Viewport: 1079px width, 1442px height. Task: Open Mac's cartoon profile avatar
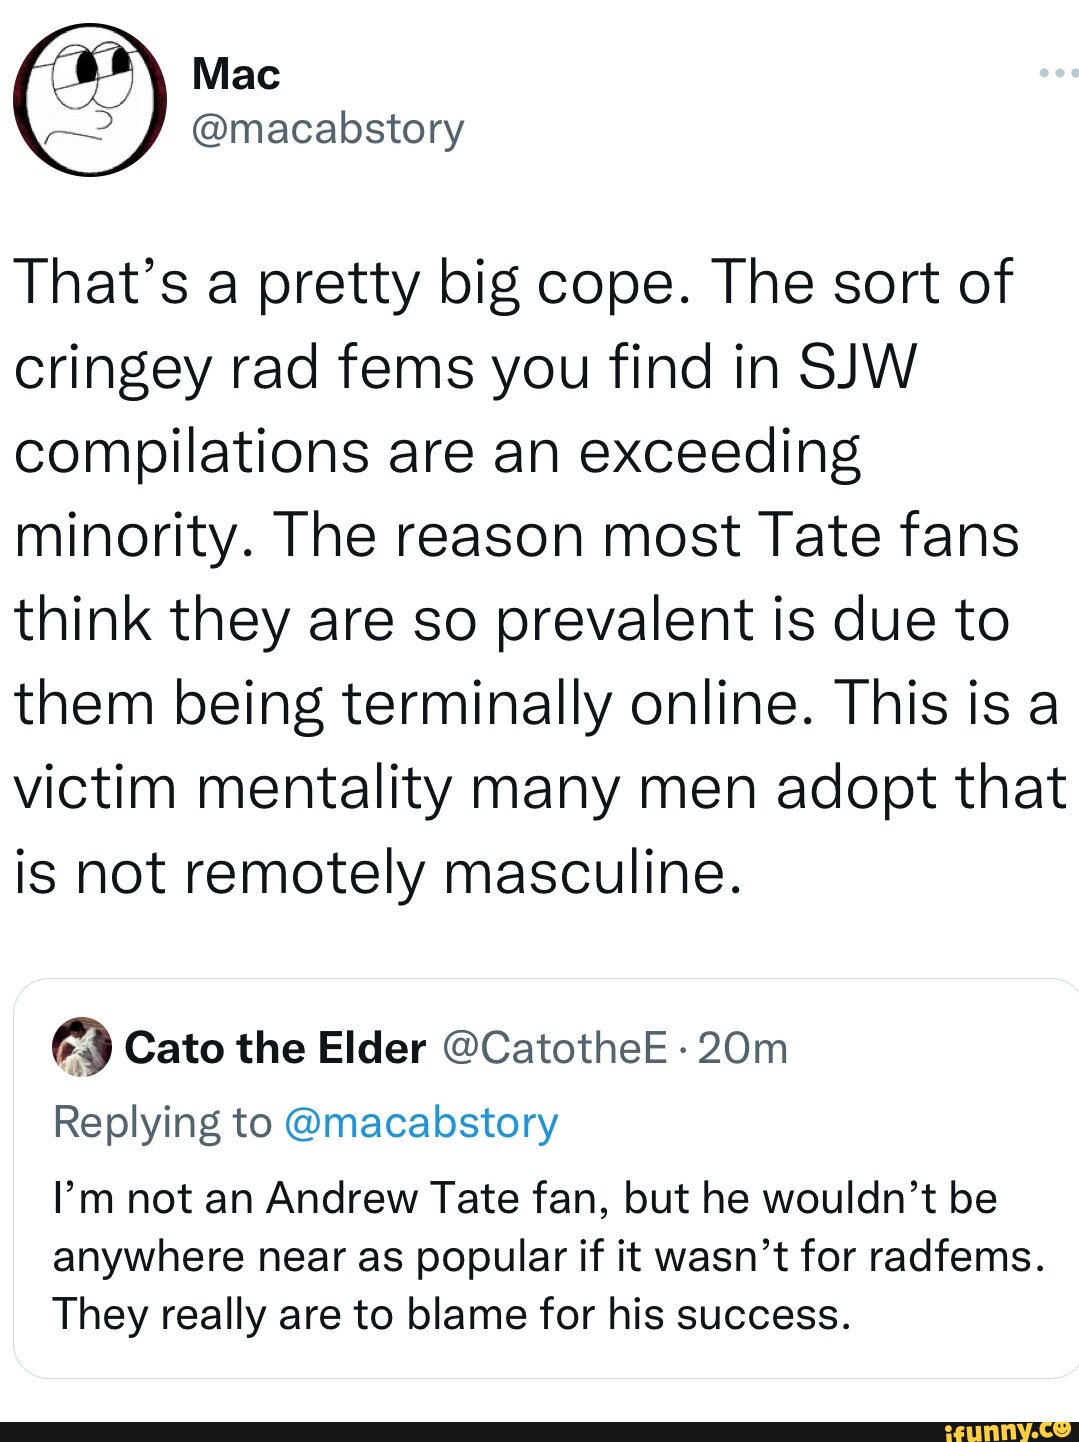(x=89, y=99)
